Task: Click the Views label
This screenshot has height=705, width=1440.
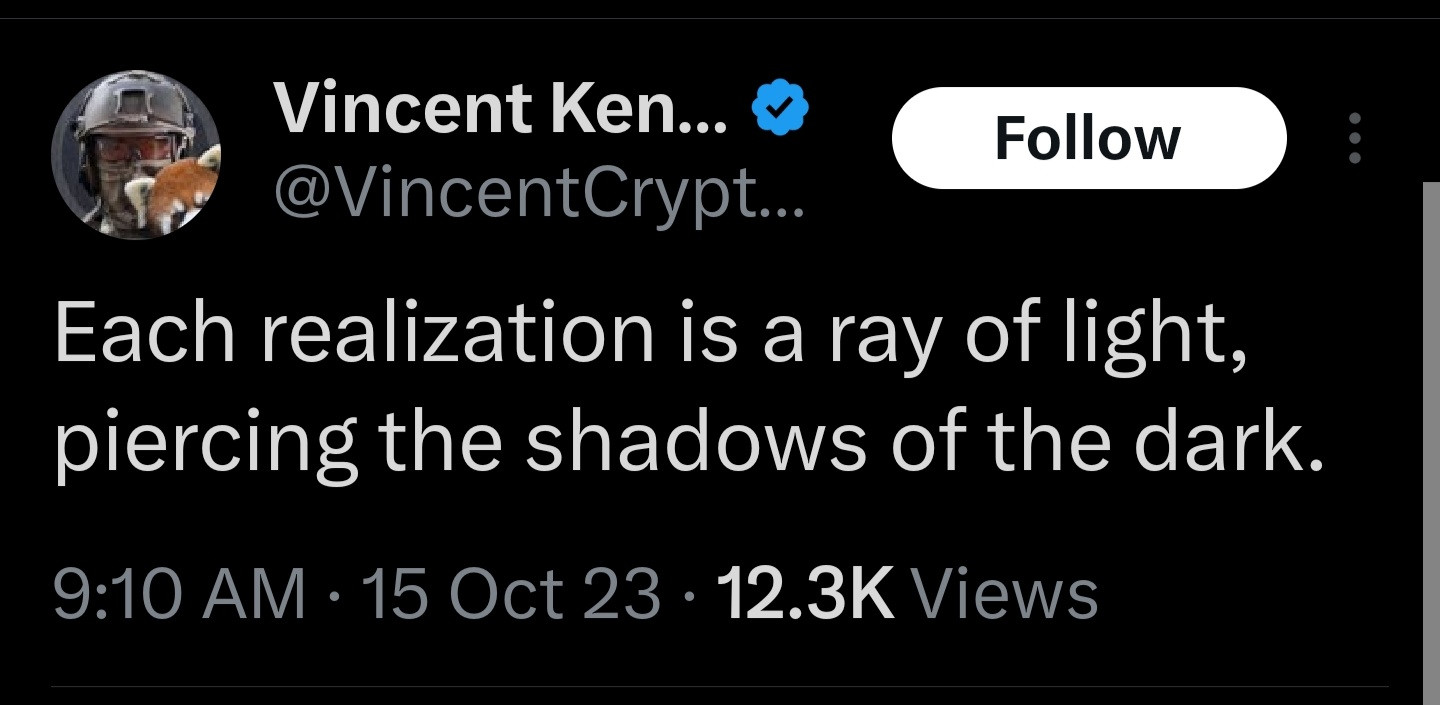Action: point(1007,593)
